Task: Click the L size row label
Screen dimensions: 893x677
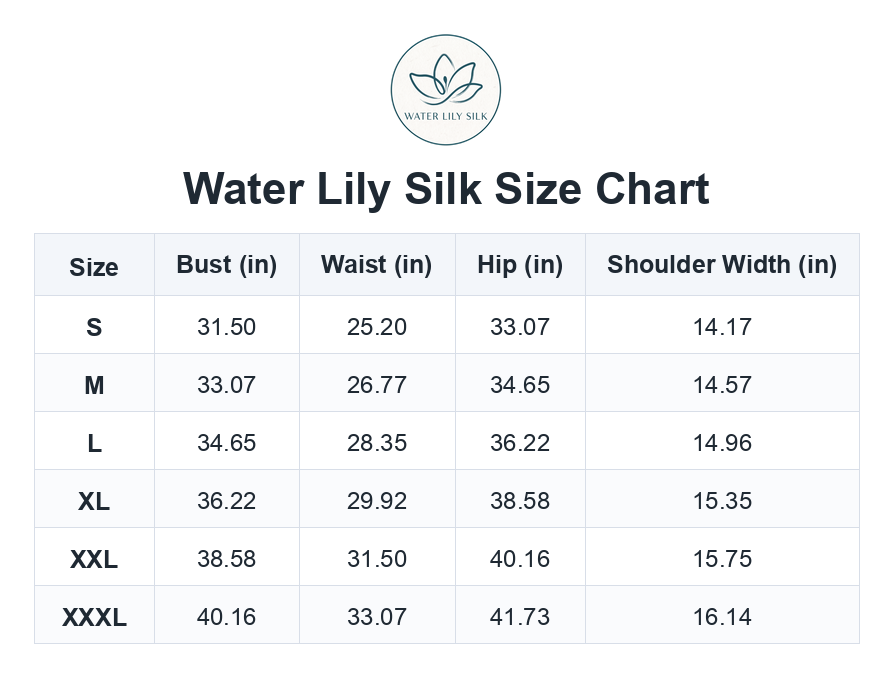Action: tap(94, 444)
